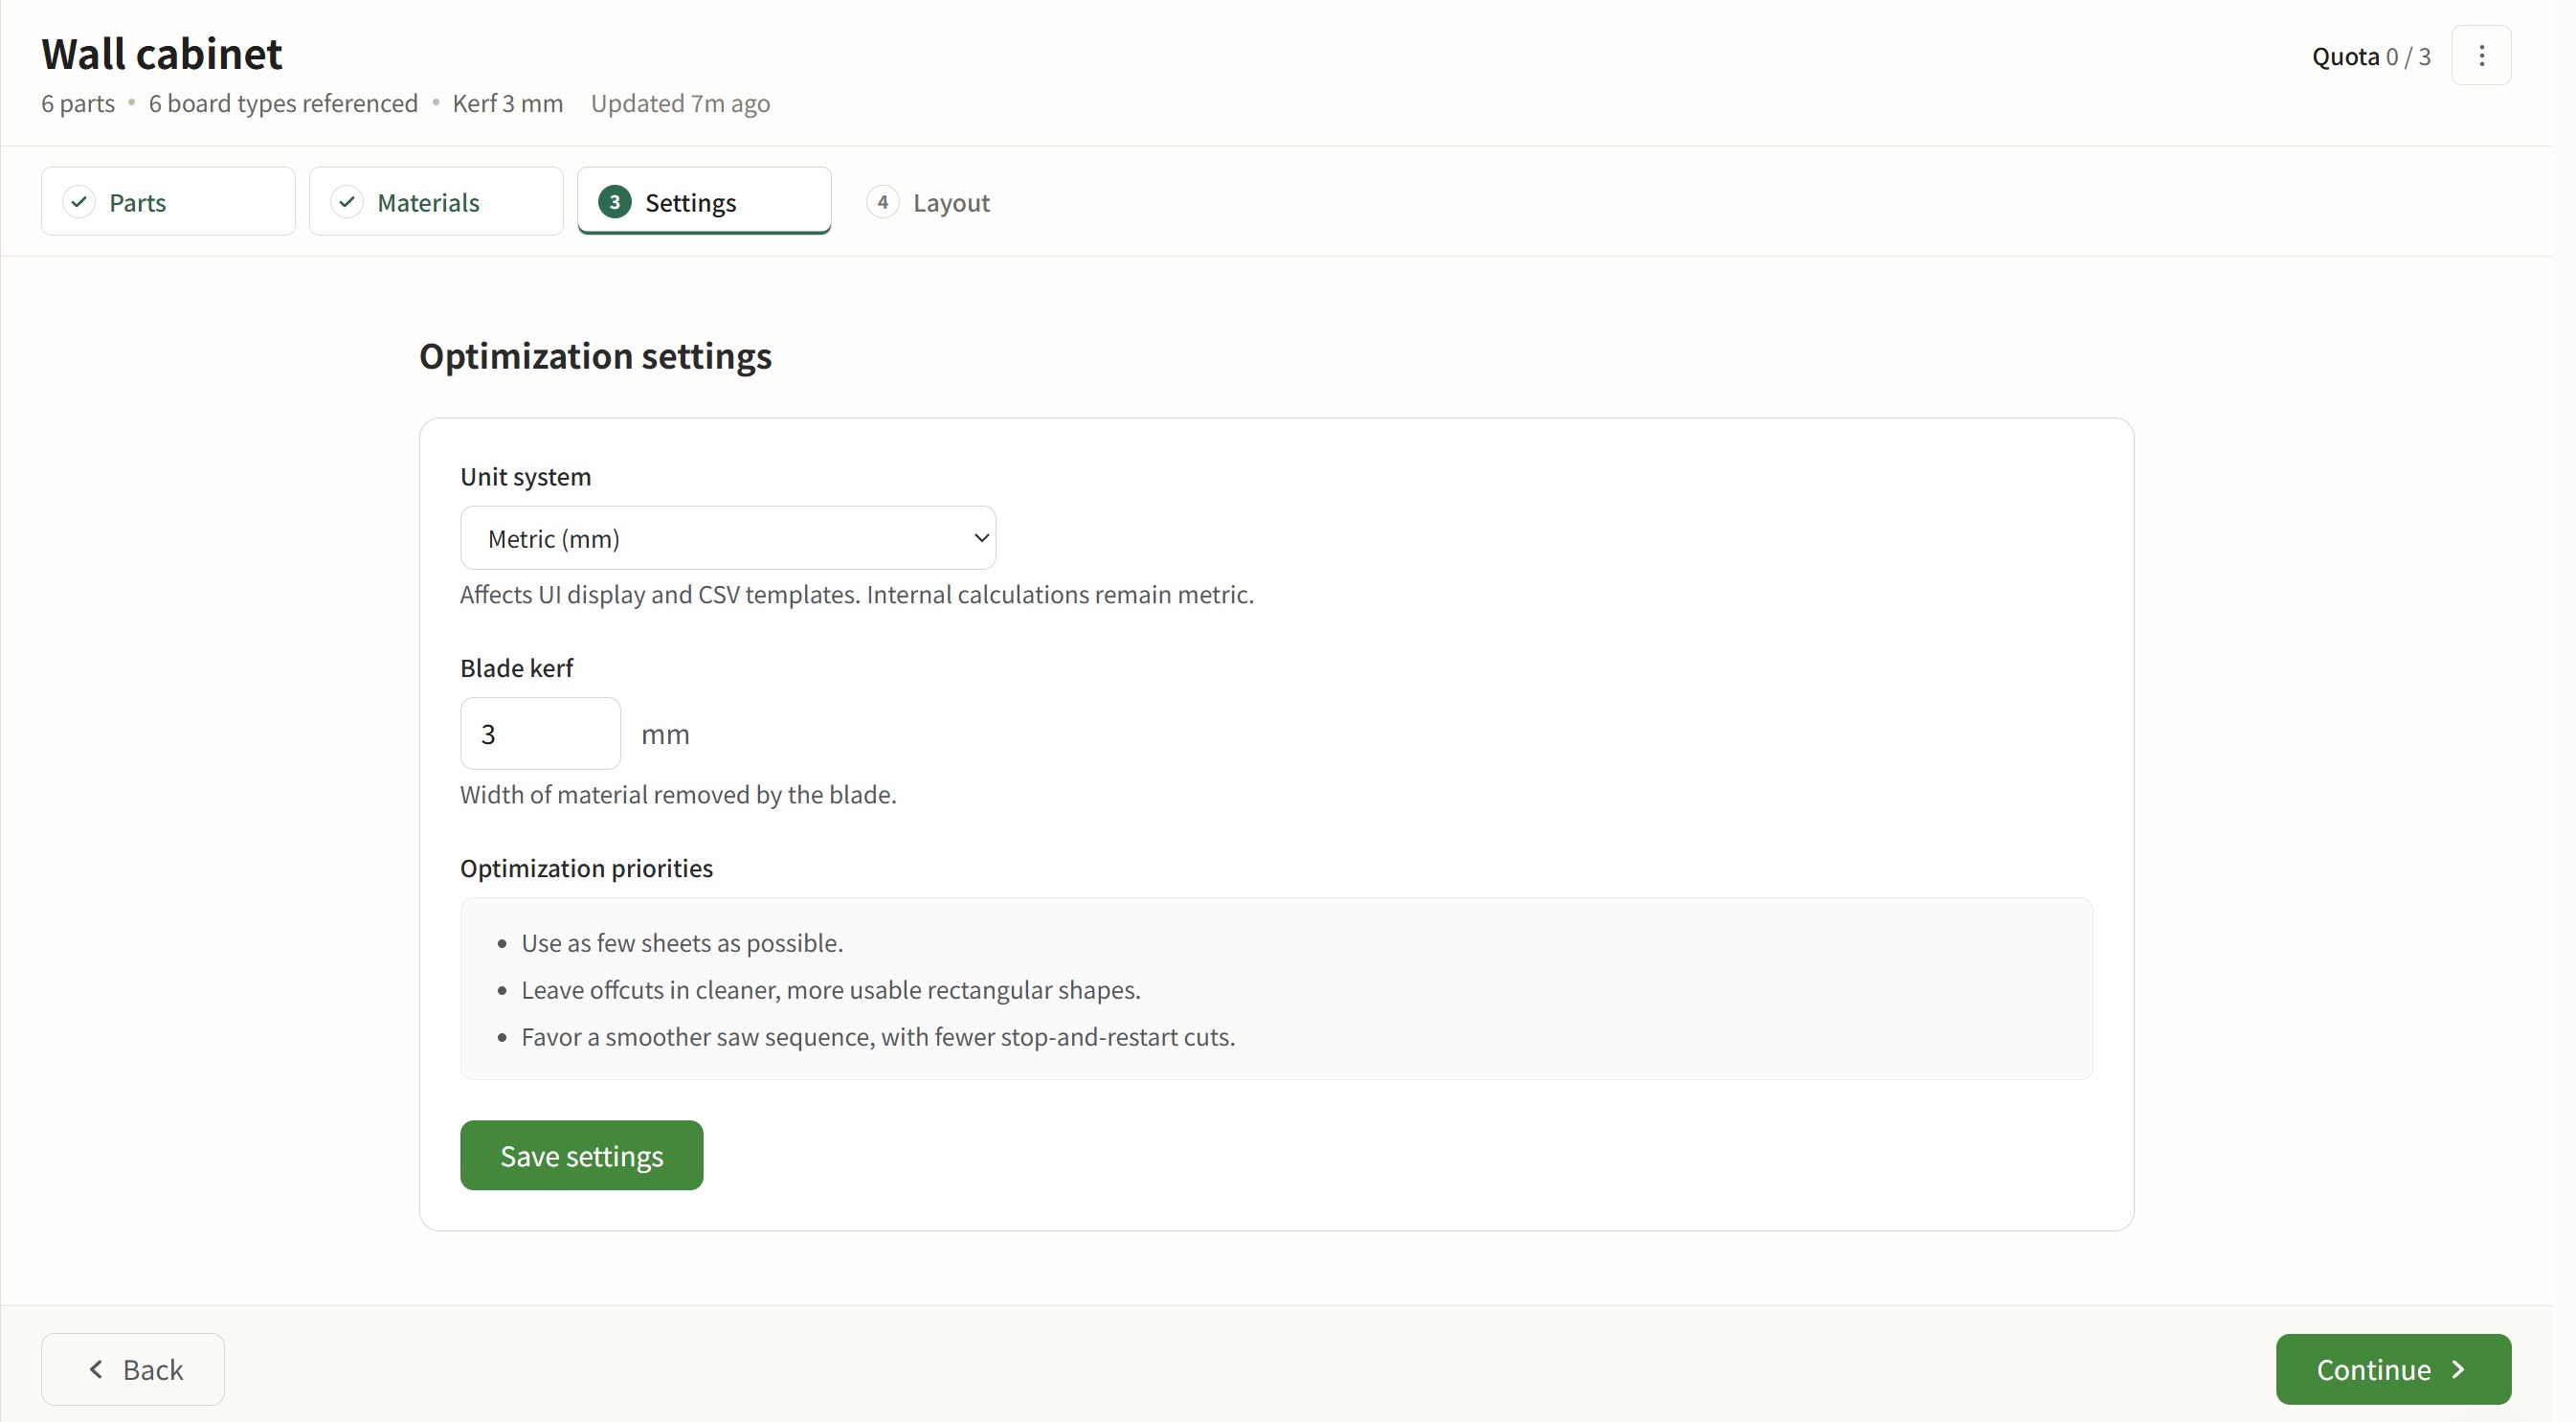Go to the Parts step tab
The width and height of the screenshot is (2576, 1422).
click(x=168, y=202)
